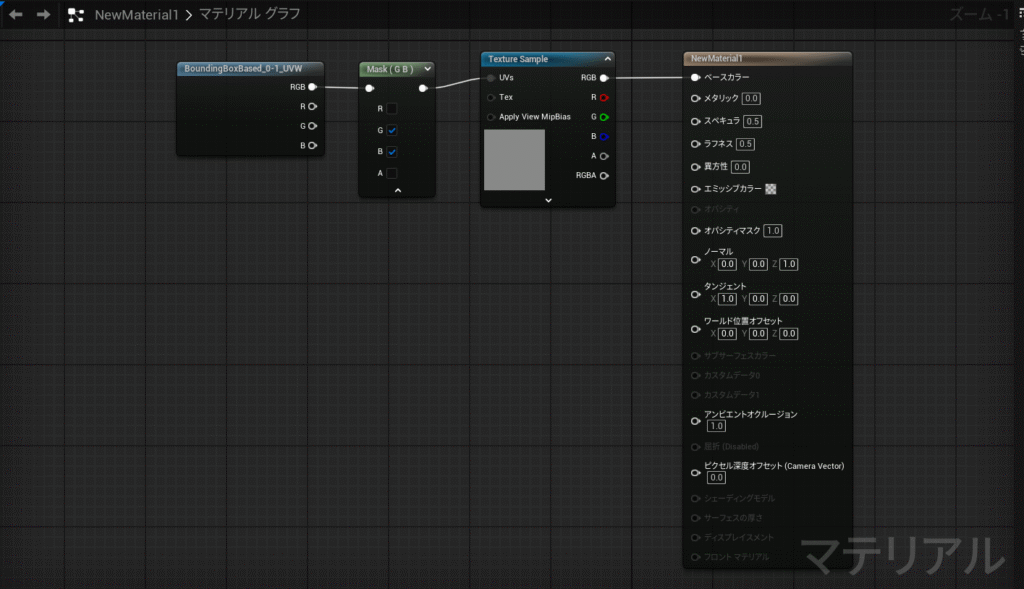Click the Apply View MipBias input pin
The image size is (1024, 589).
[x=491, y=117]
